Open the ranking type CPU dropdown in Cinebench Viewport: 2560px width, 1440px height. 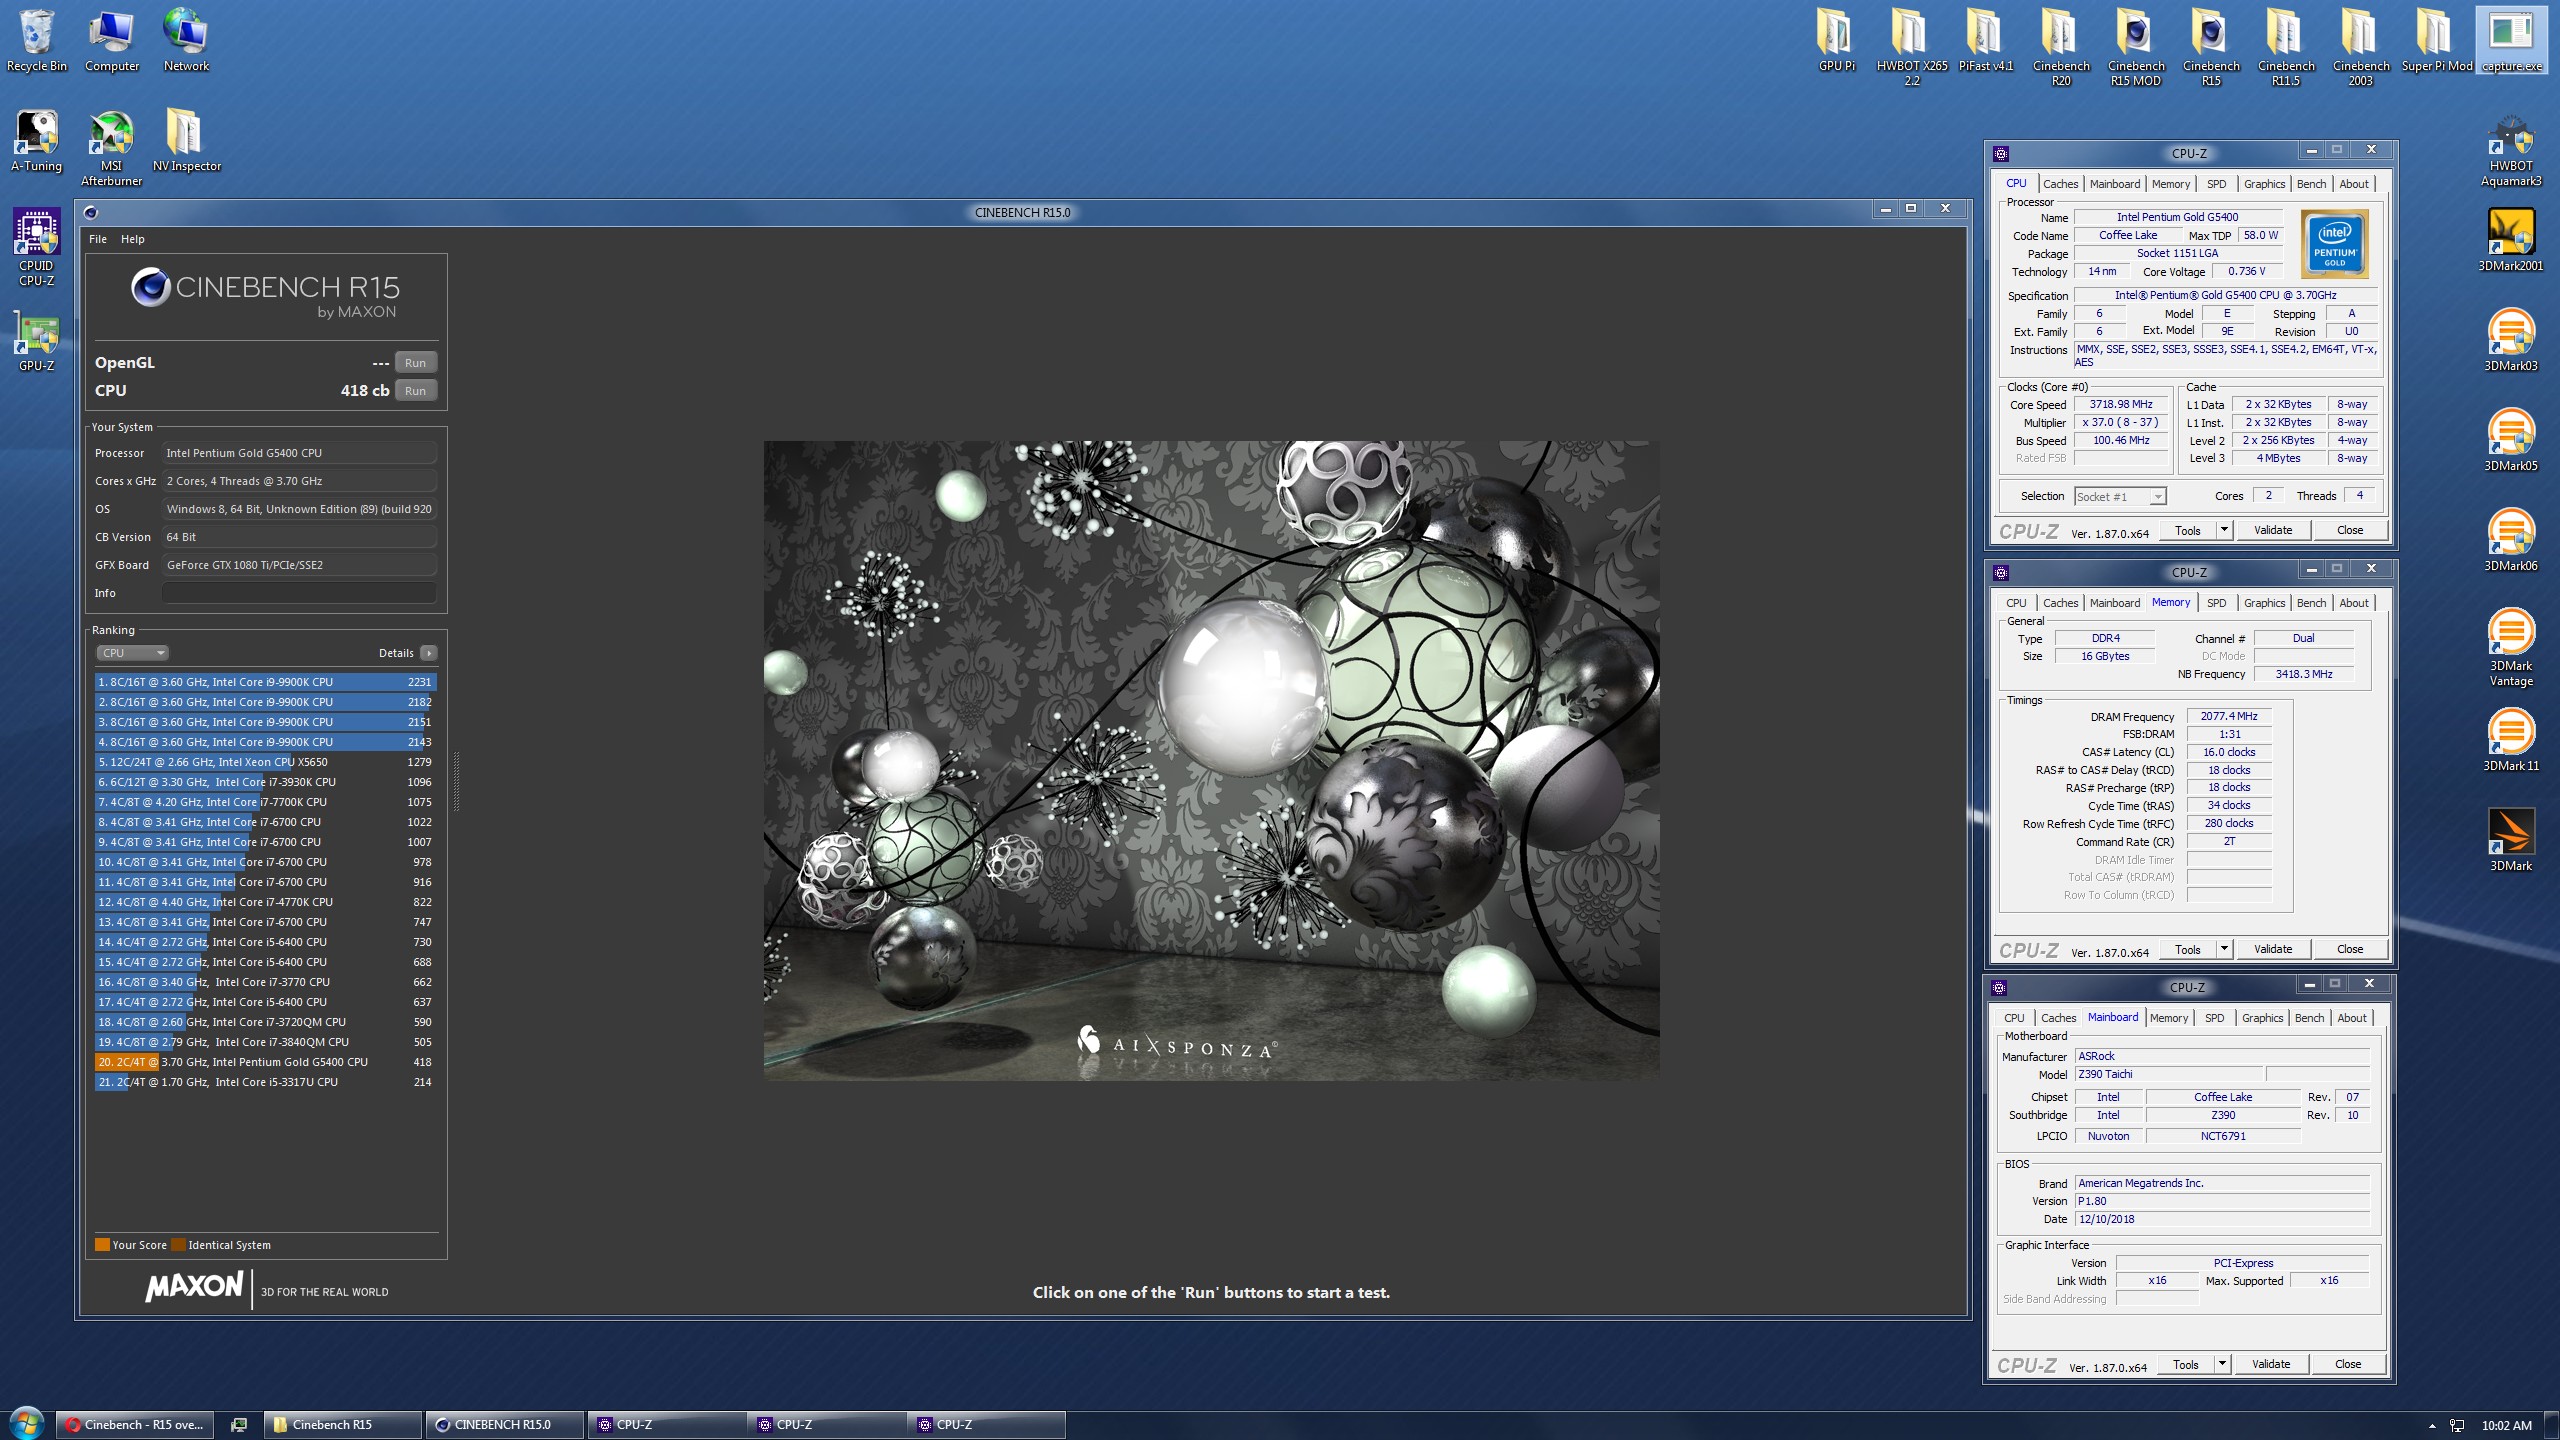[x=132, y=653]
